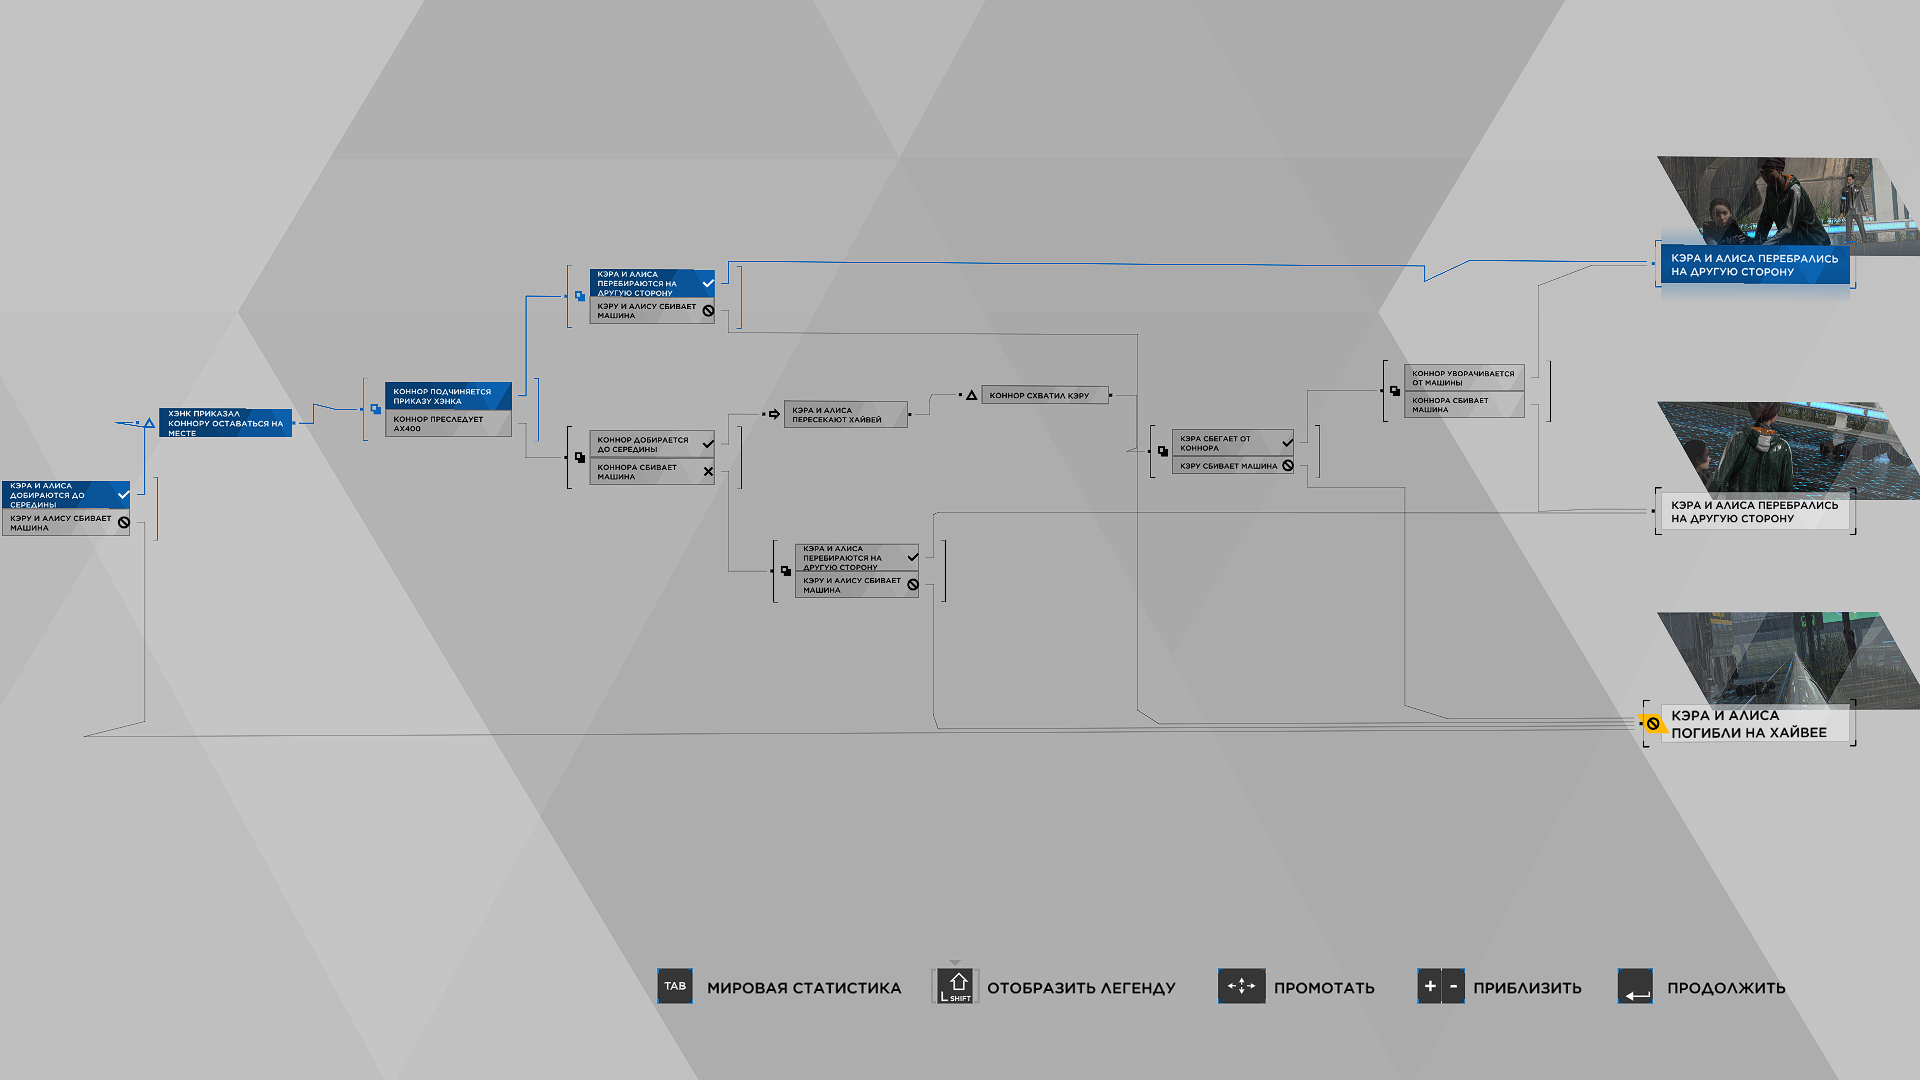Select node ХЭНК ПРИКАЗАЛ КОННОРУ ОСТАВАТЬСЯ НА МЕСТЕ
This screenshot has width=1920, height=1080.
pyautogui.click(x=225, y=423)
